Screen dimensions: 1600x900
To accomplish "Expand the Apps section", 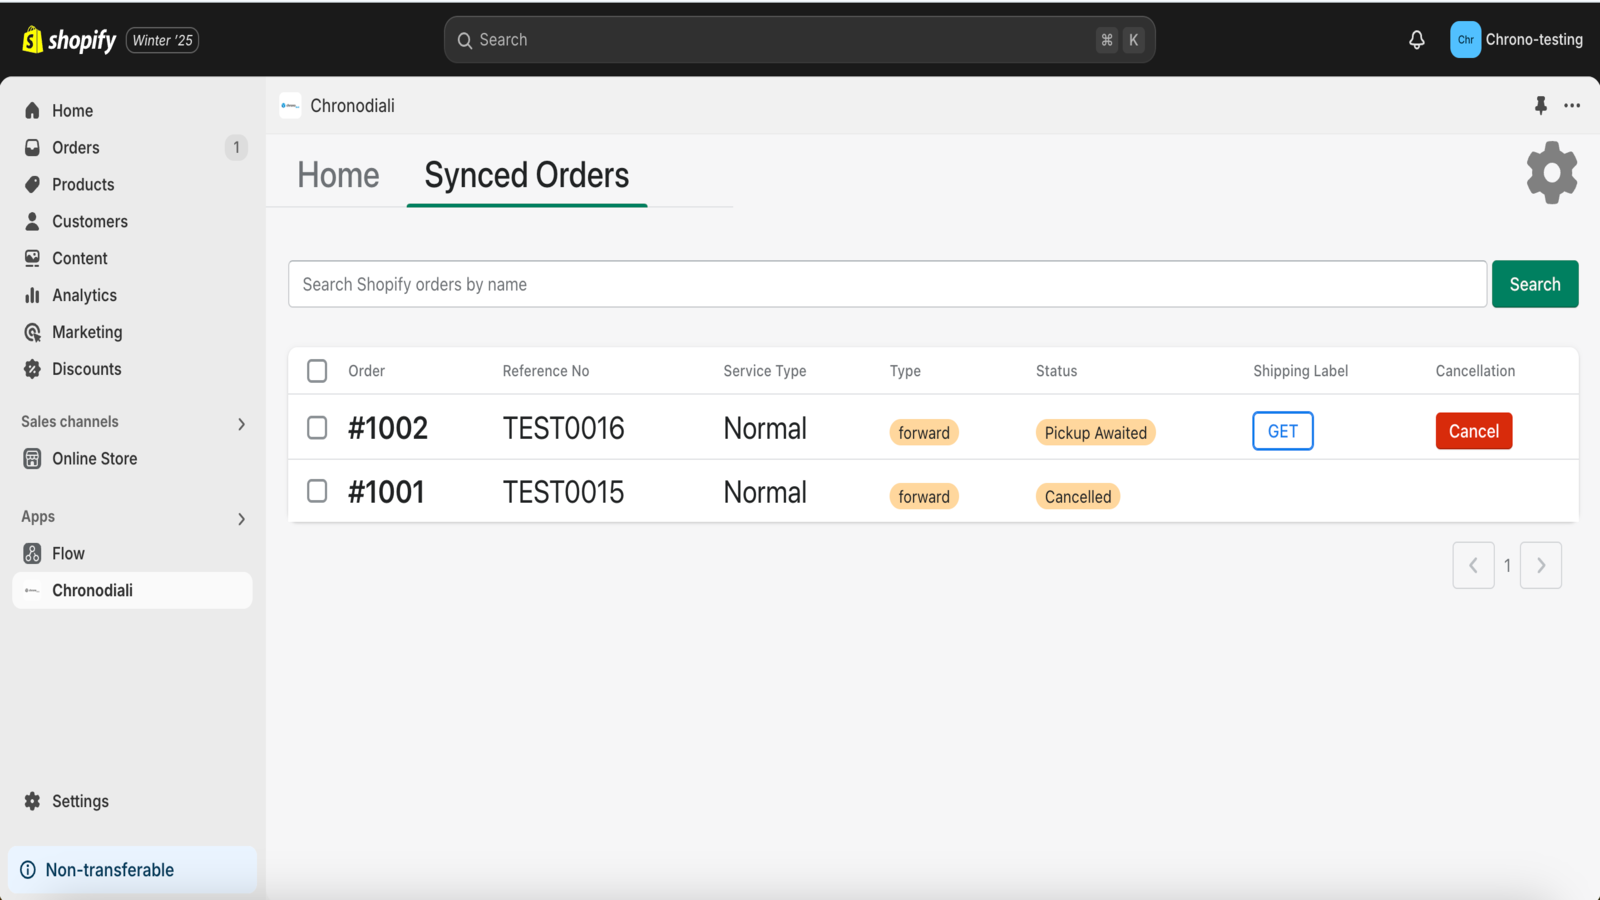I will (x=240, y=518).
